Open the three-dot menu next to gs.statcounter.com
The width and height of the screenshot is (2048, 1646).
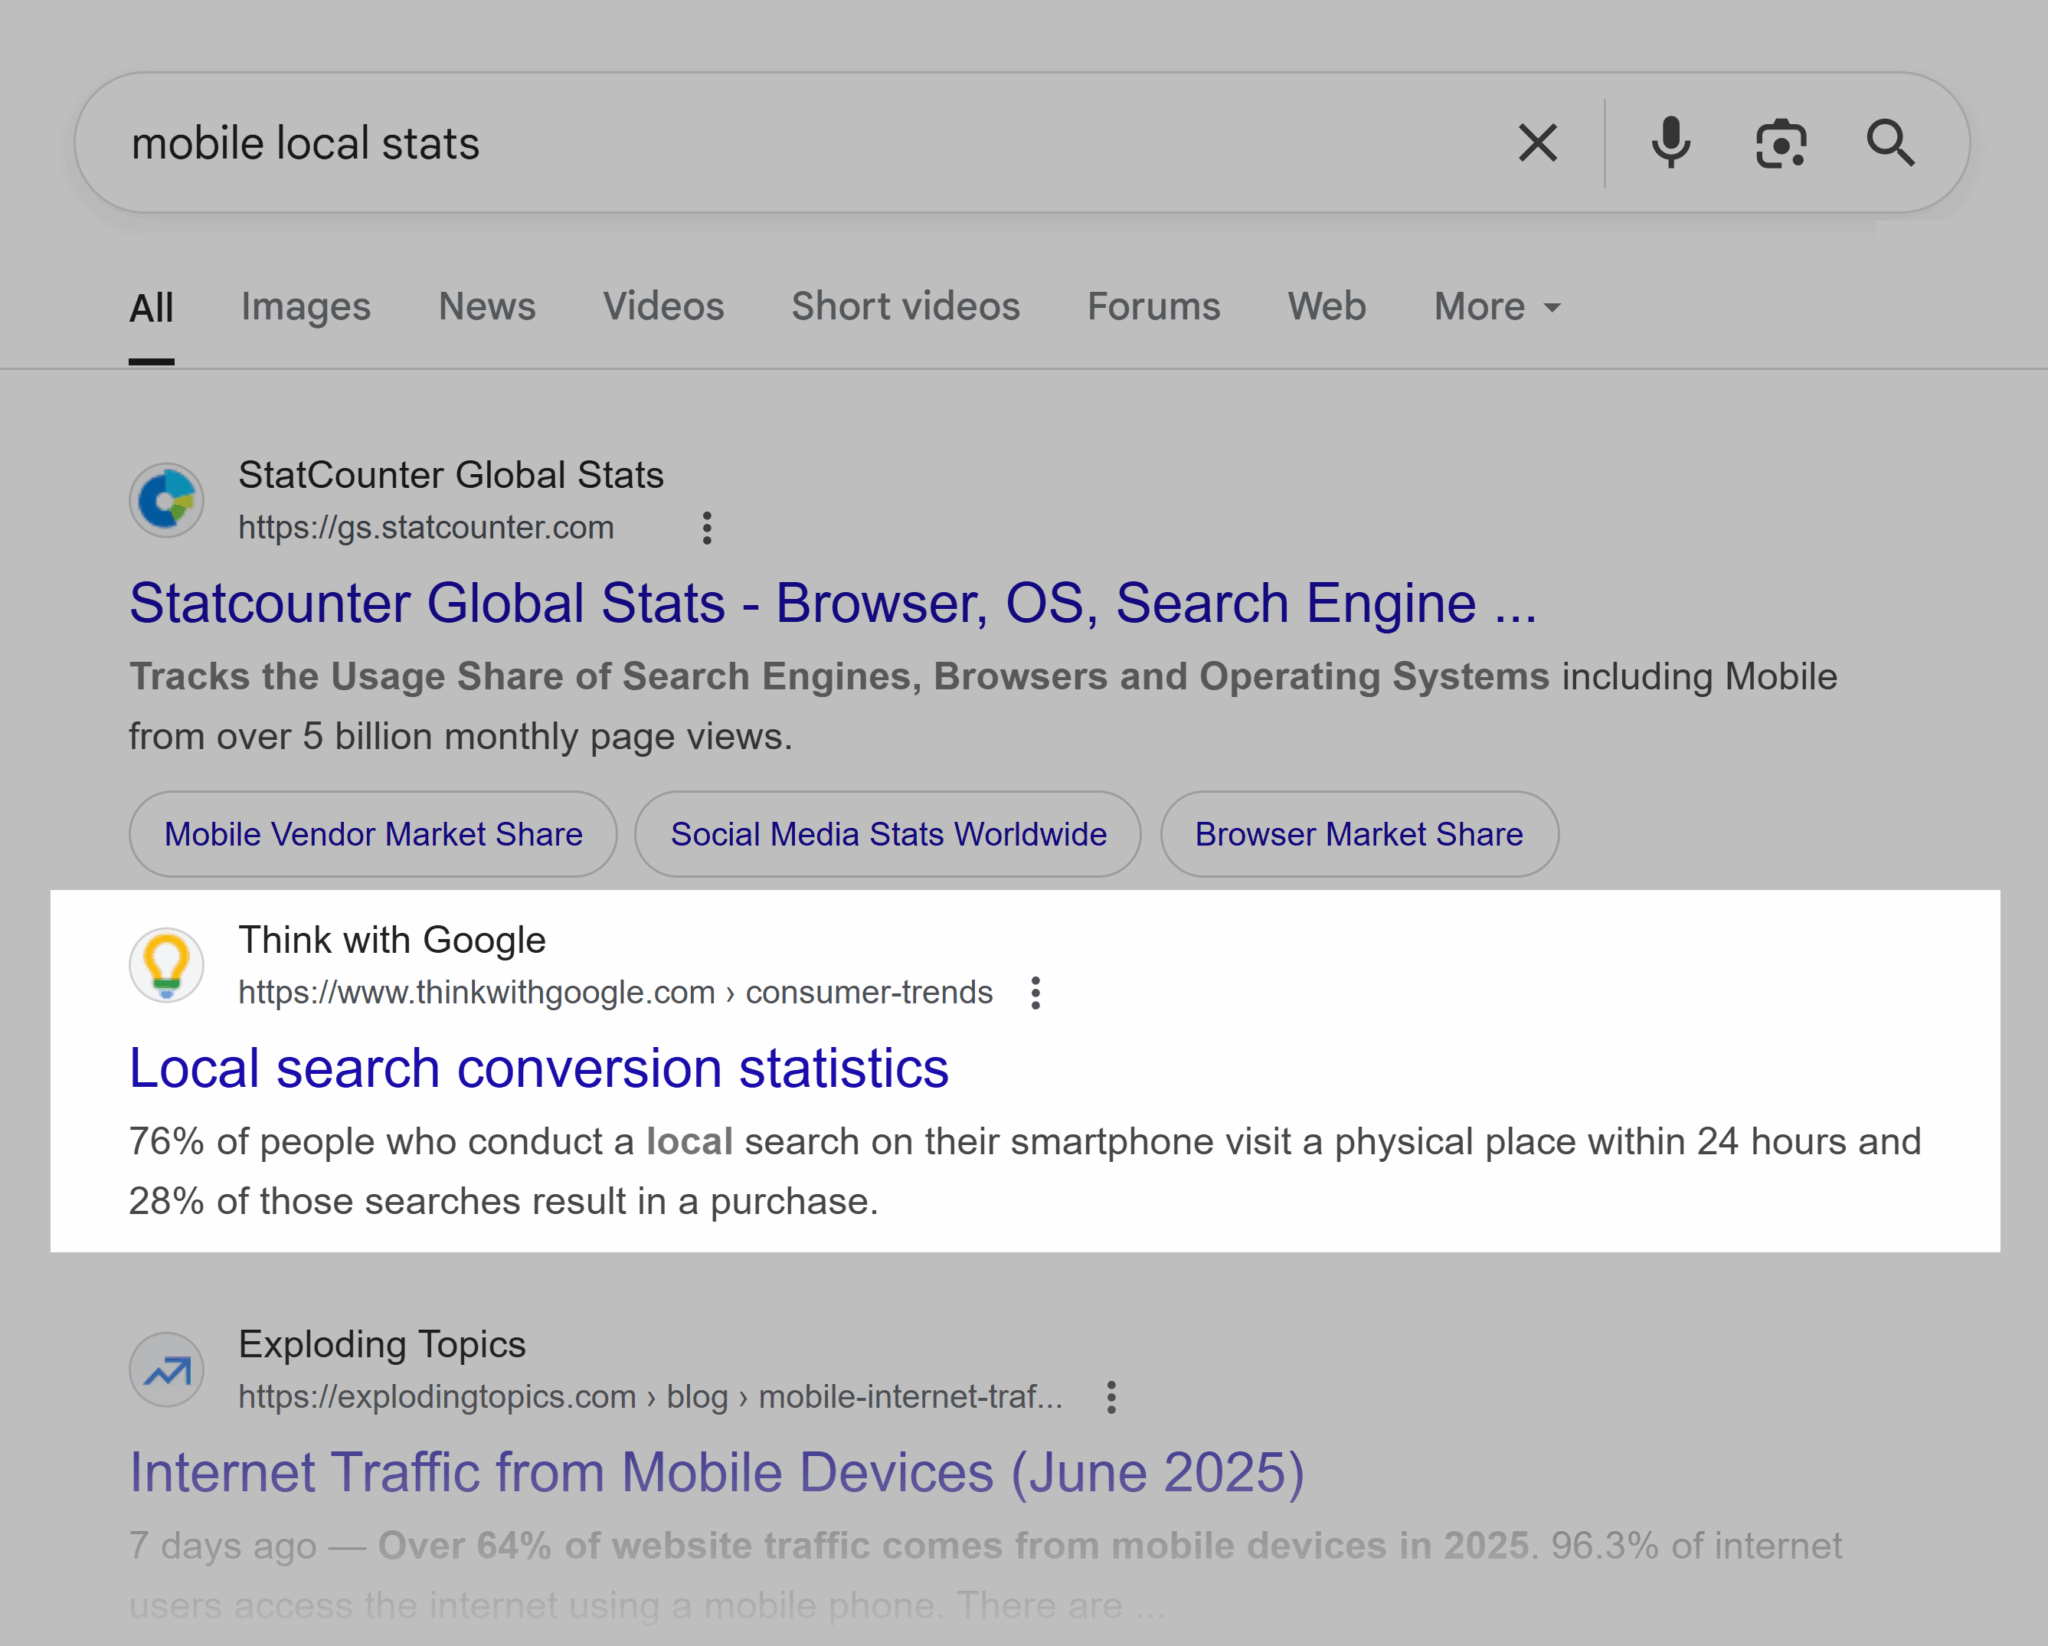707,527
